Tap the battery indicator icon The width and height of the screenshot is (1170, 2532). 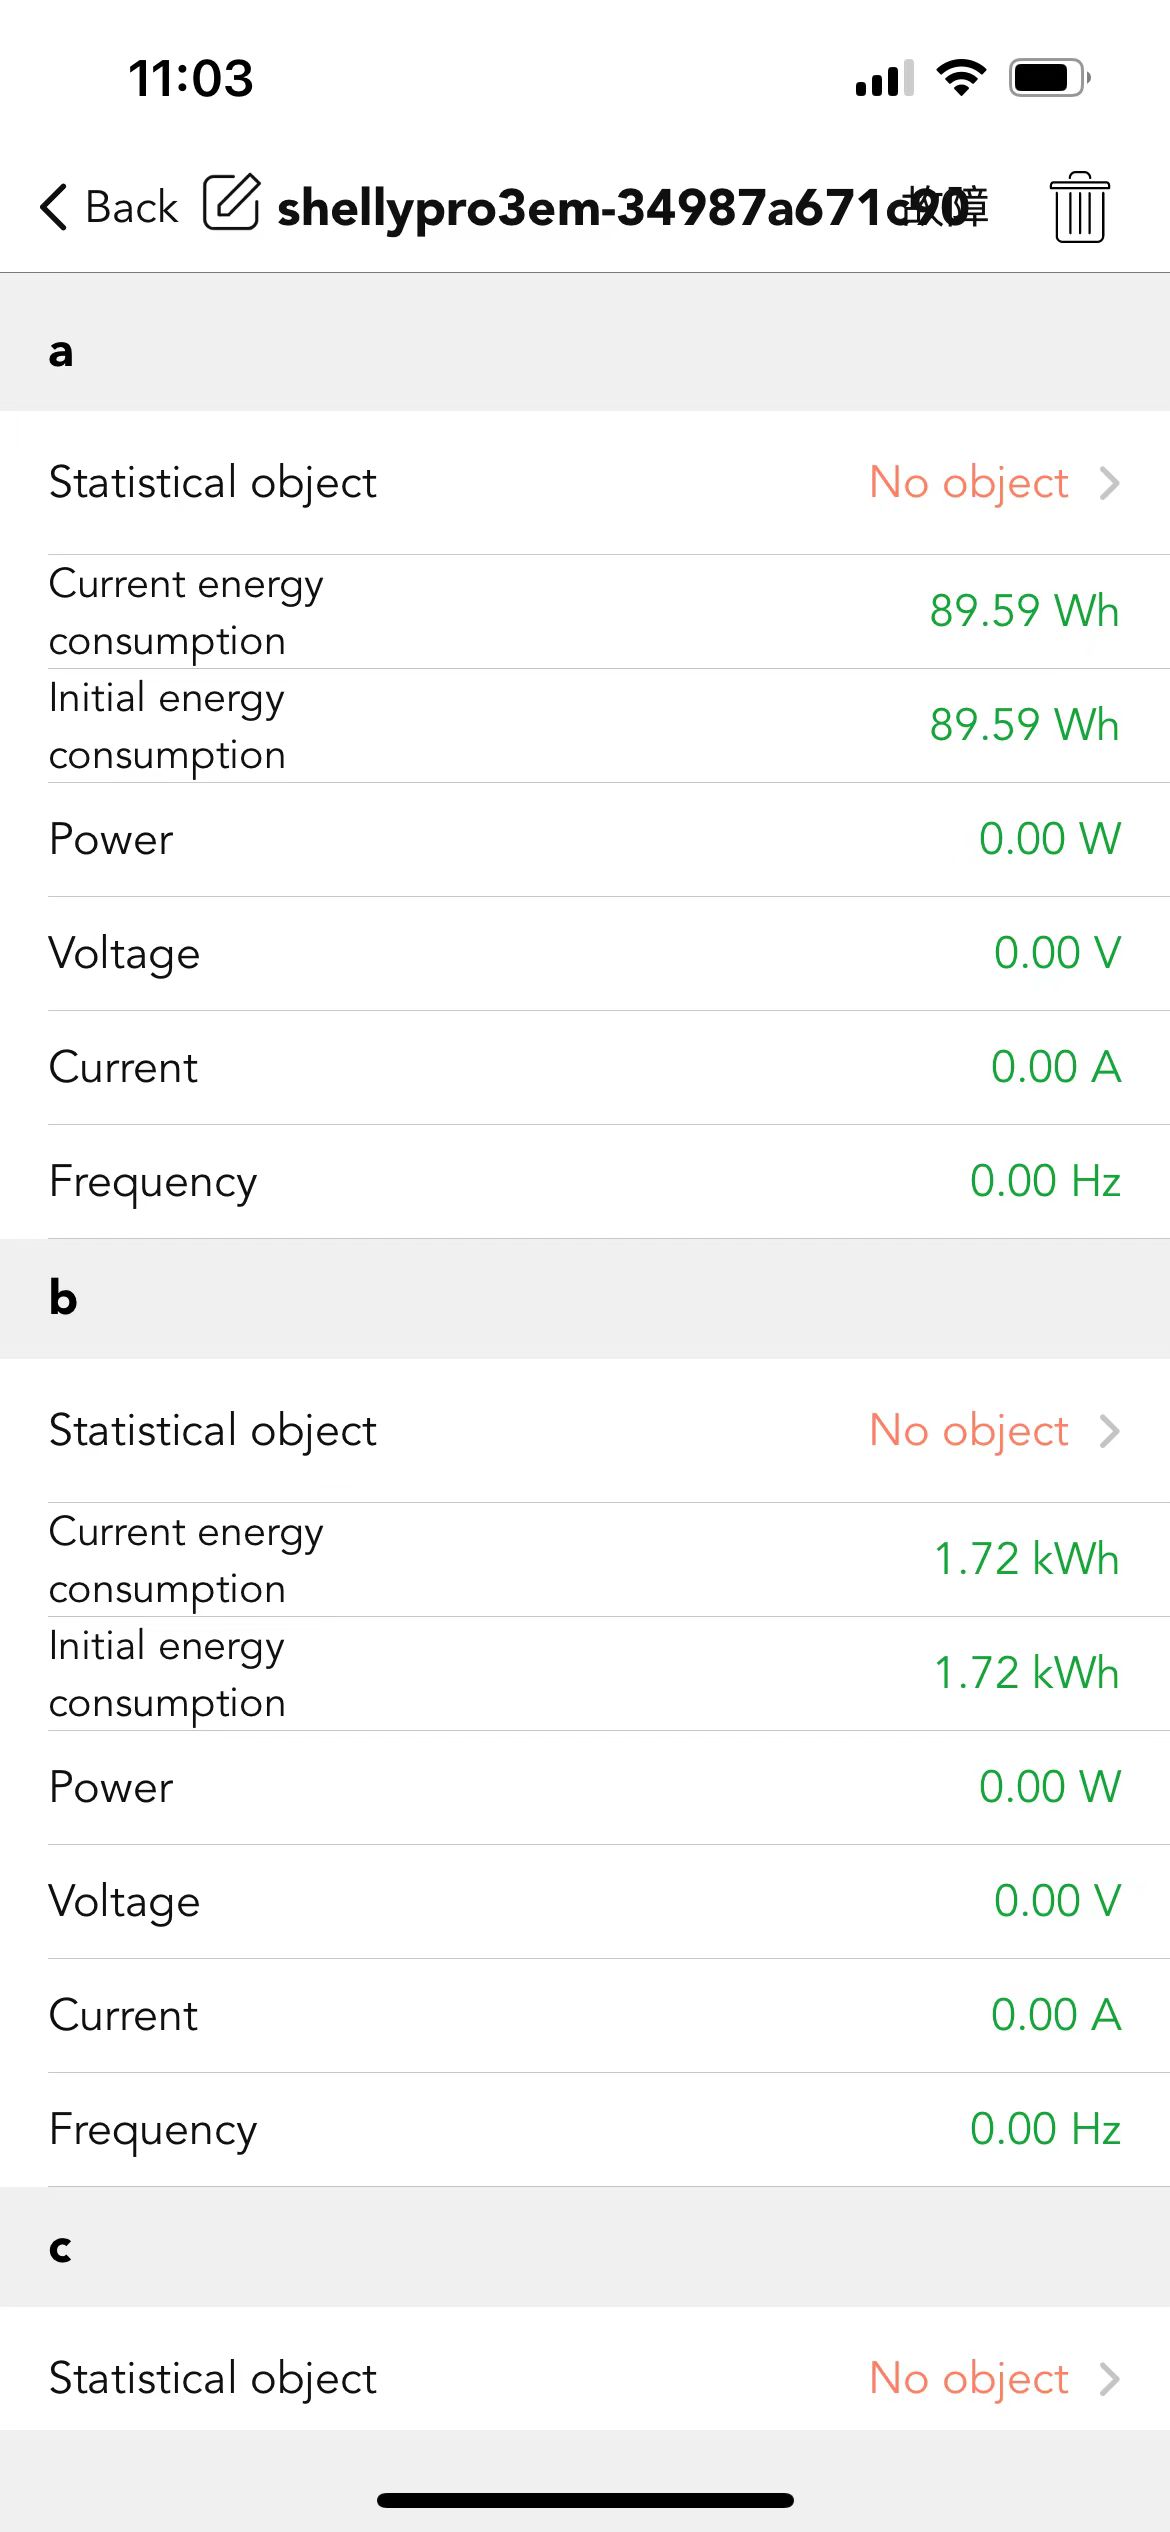(1049, 77)
